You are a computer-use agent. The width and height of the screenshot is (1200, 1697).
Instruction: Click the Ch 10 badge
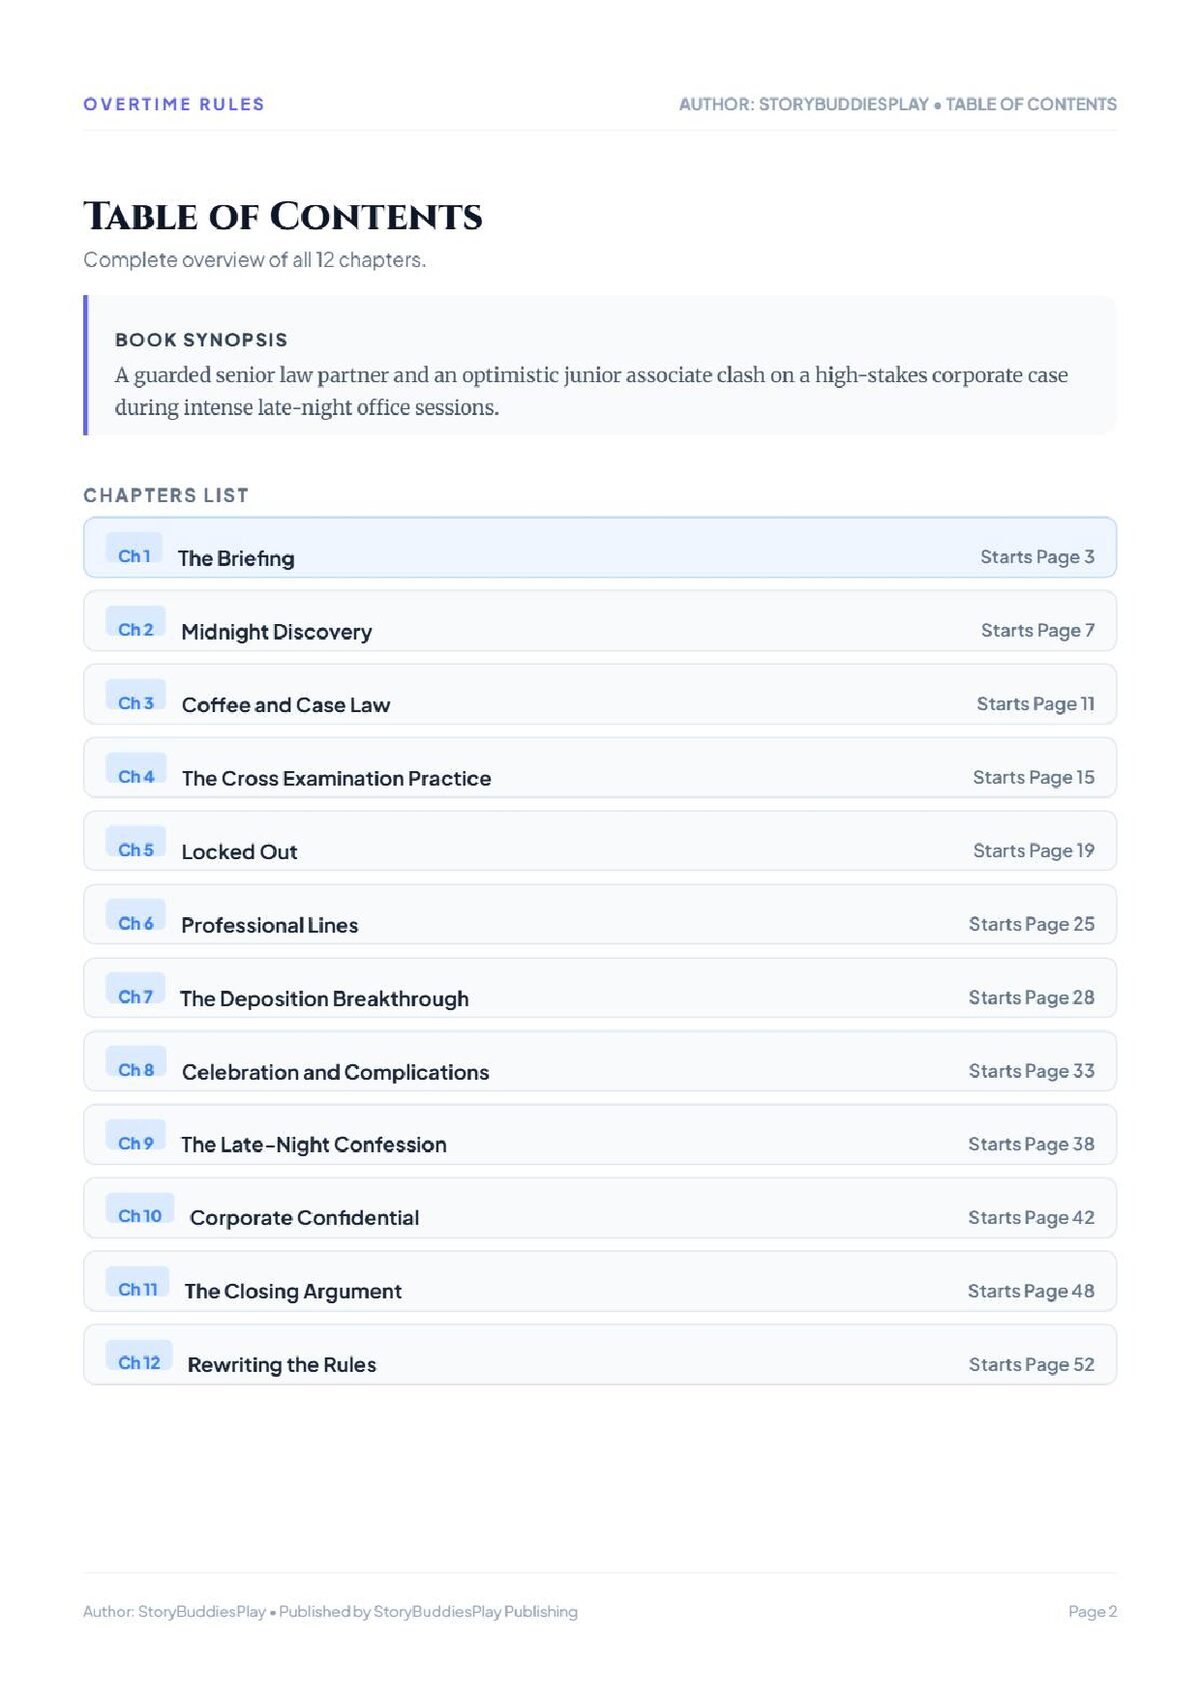coord(140,1210)
